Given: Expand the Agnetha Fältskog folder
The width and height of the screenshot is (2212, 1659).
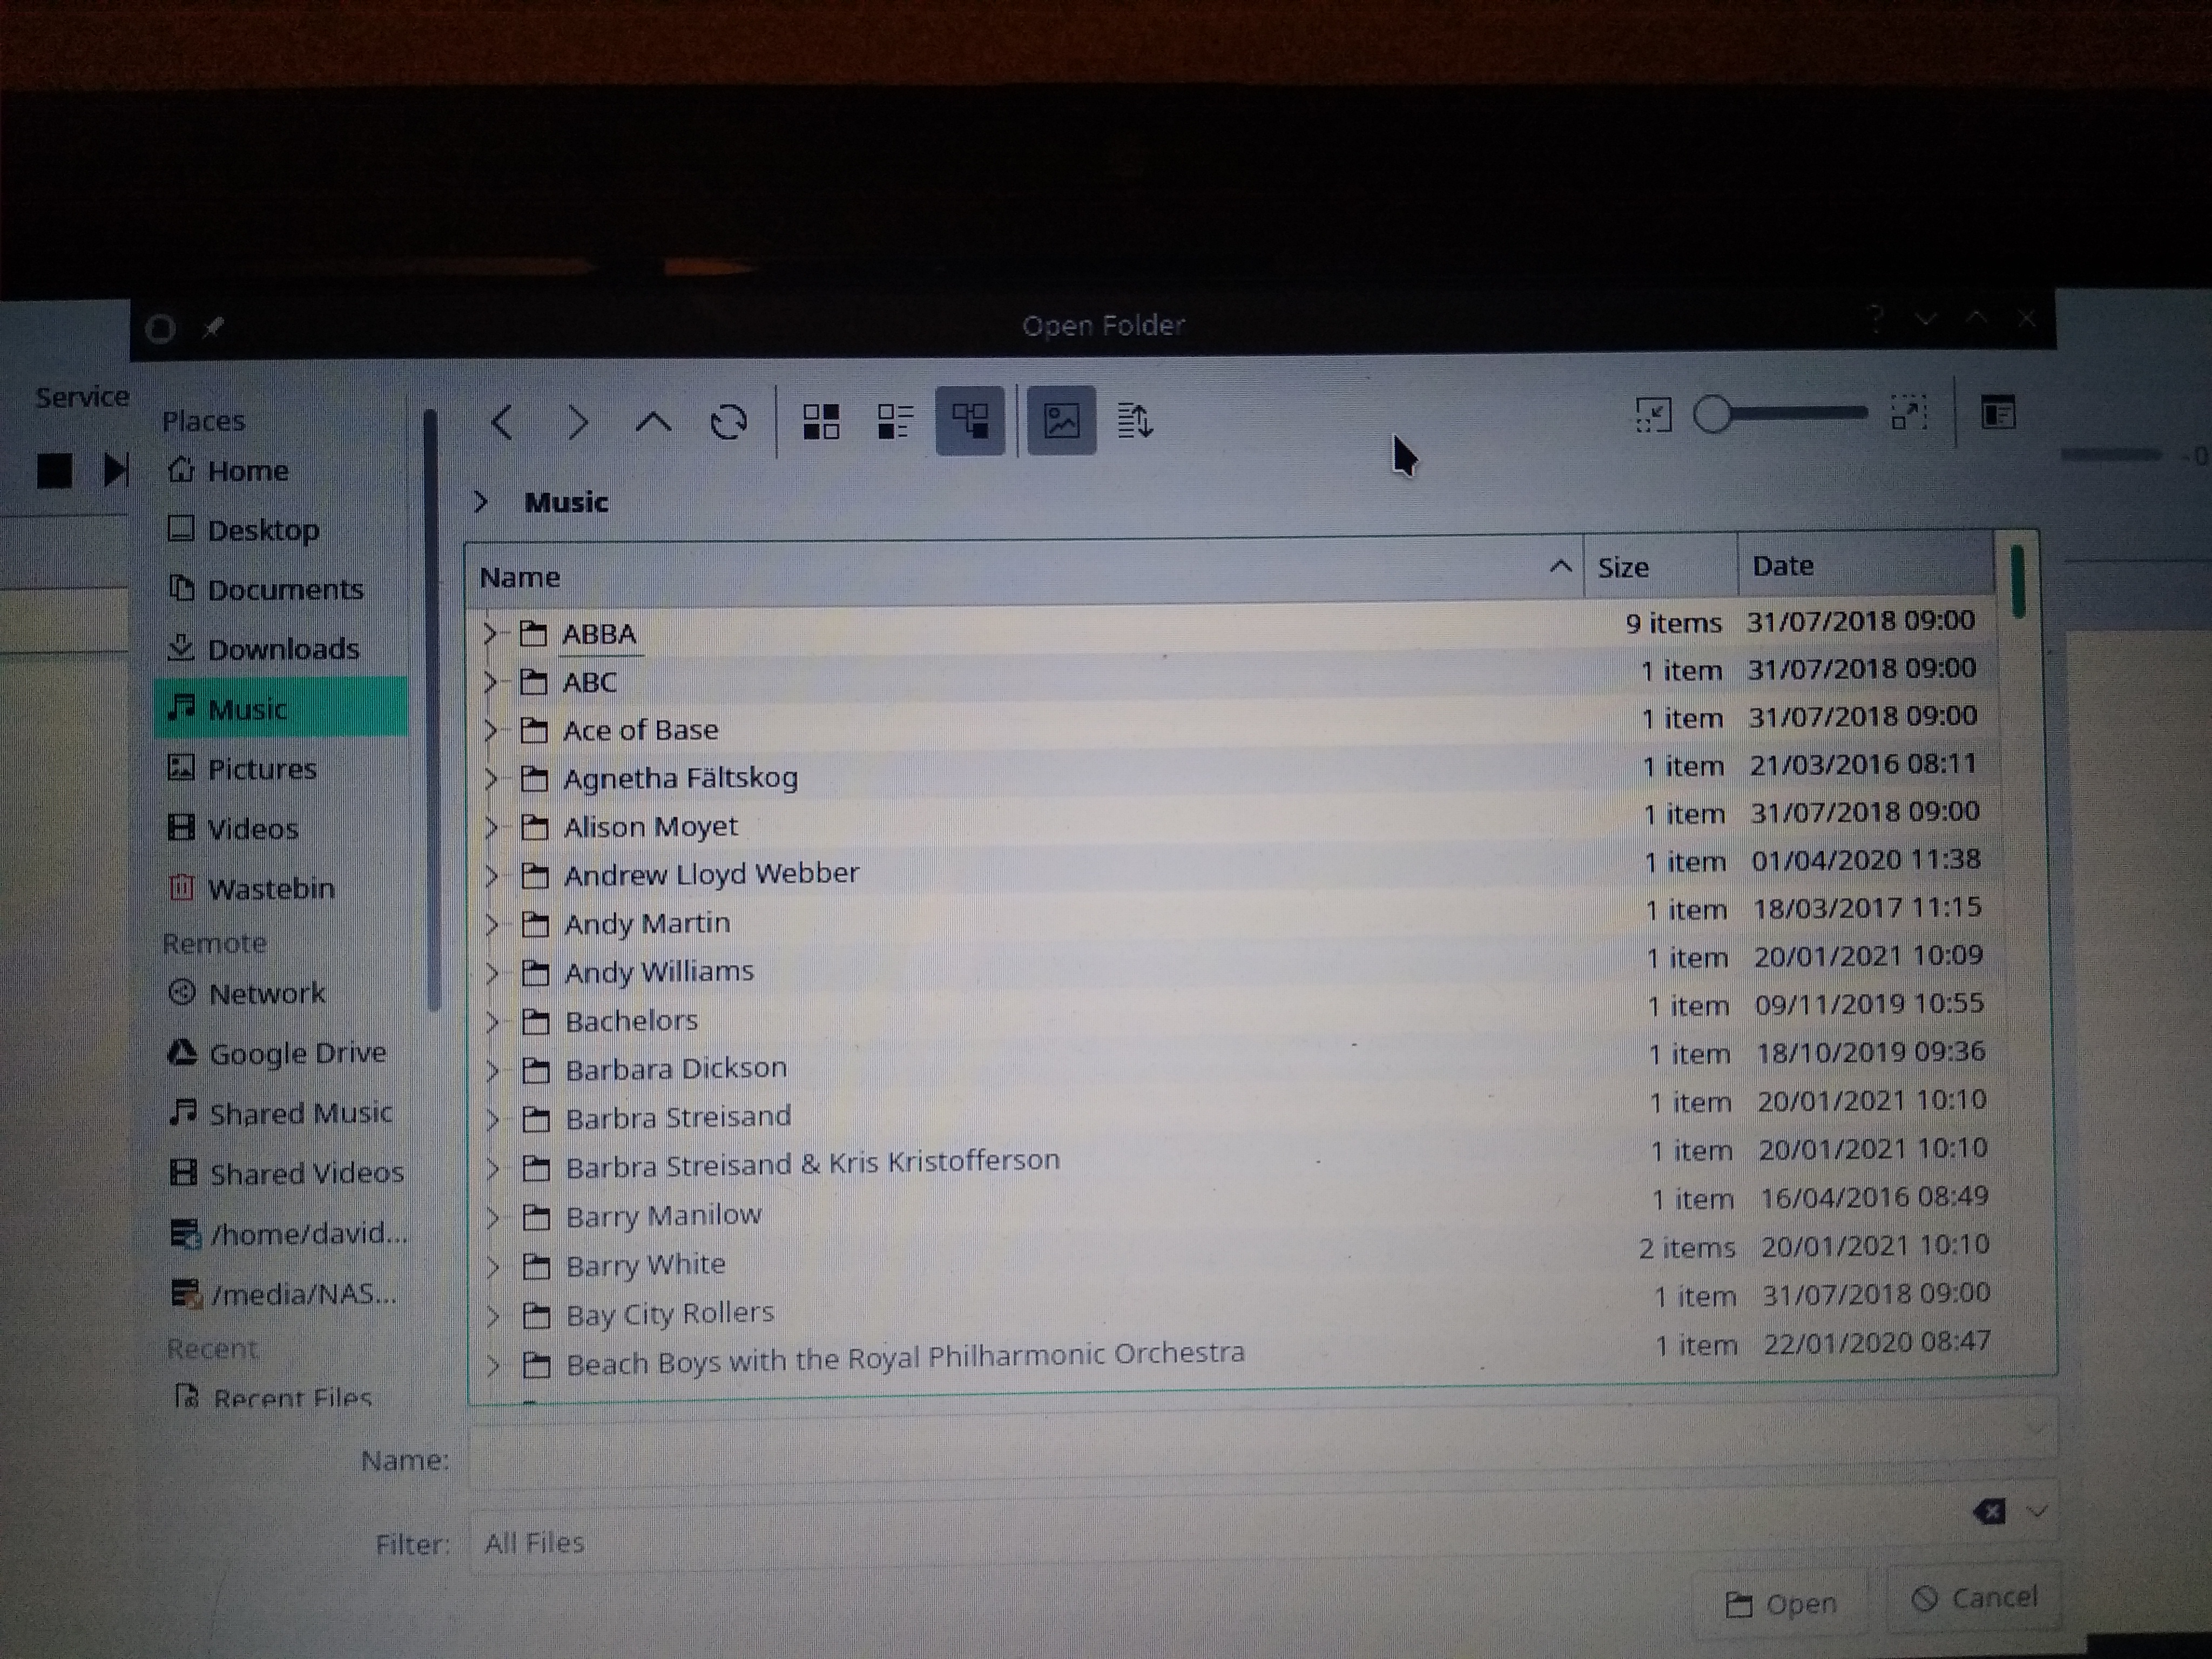Looking at the screenshot, I should coord(491,778).
